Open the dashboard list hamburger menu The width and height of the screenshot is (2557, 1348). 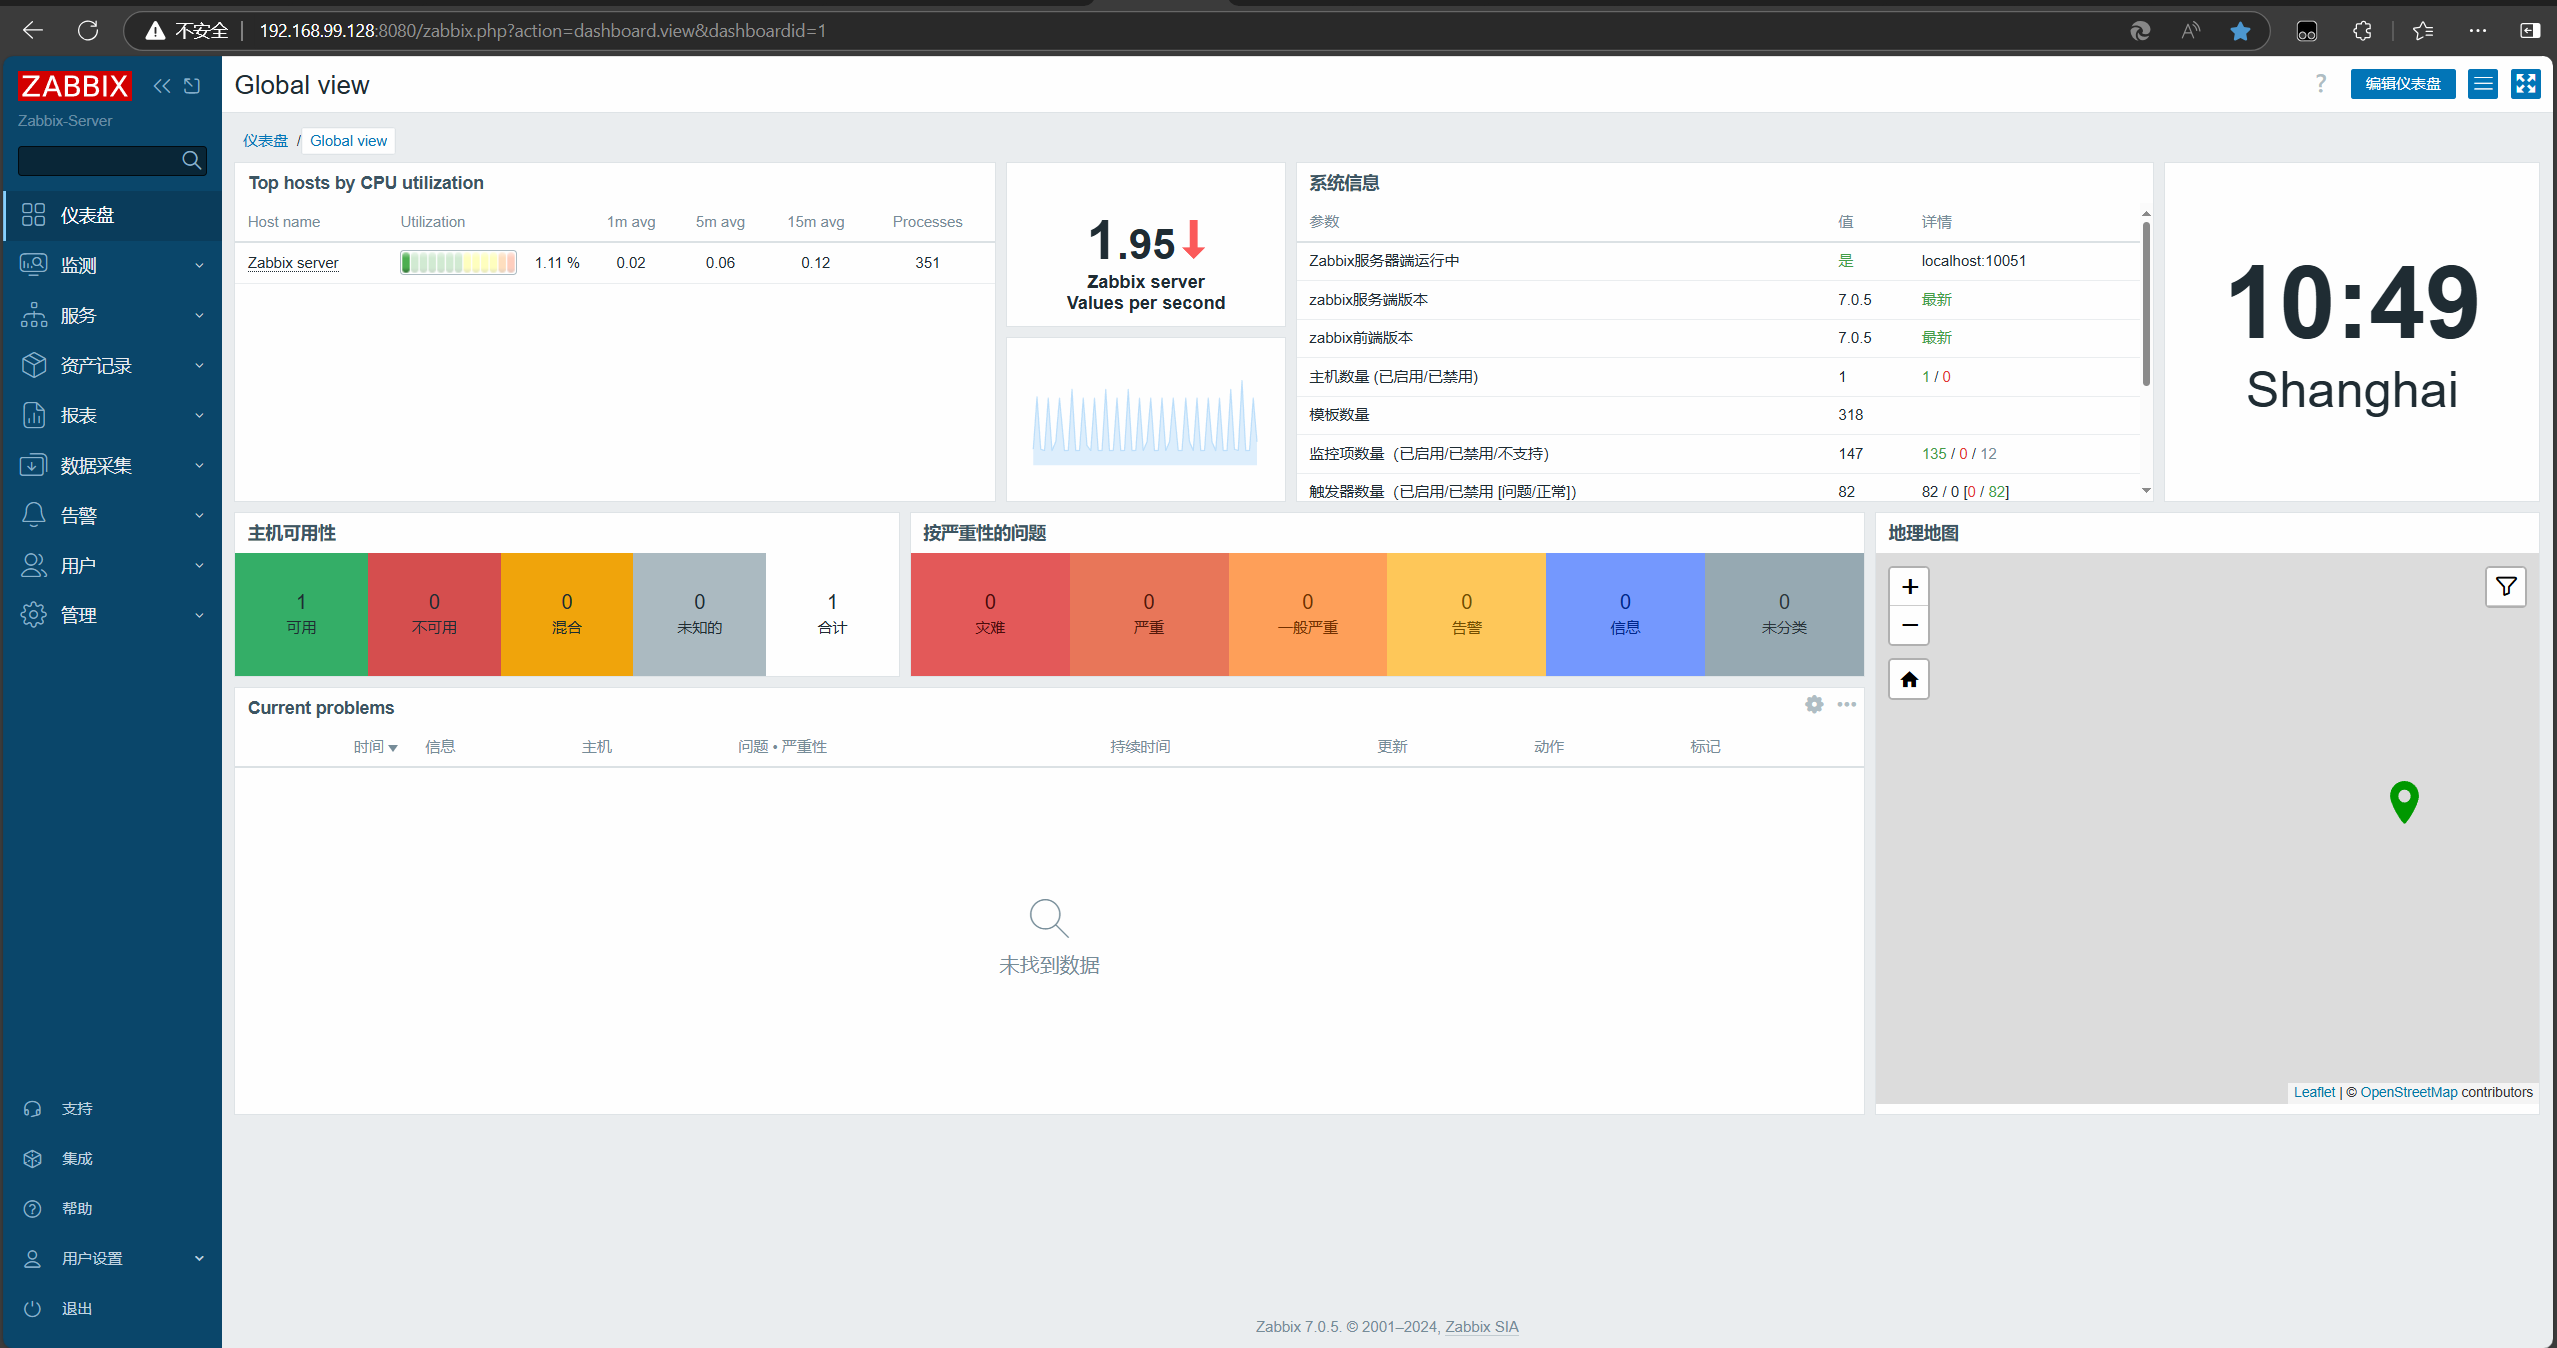(x=2483, y=84)
